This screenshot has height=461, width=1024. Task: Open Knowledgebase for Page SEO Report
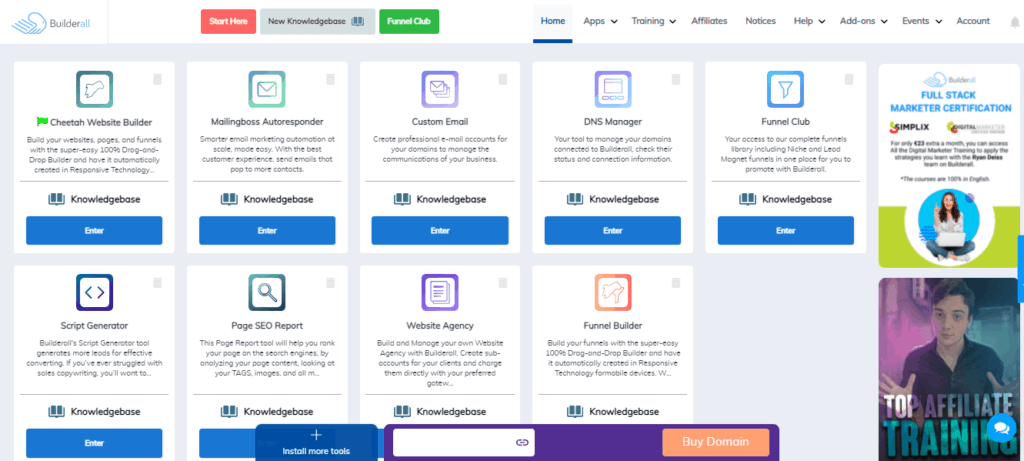coord(267,412)
